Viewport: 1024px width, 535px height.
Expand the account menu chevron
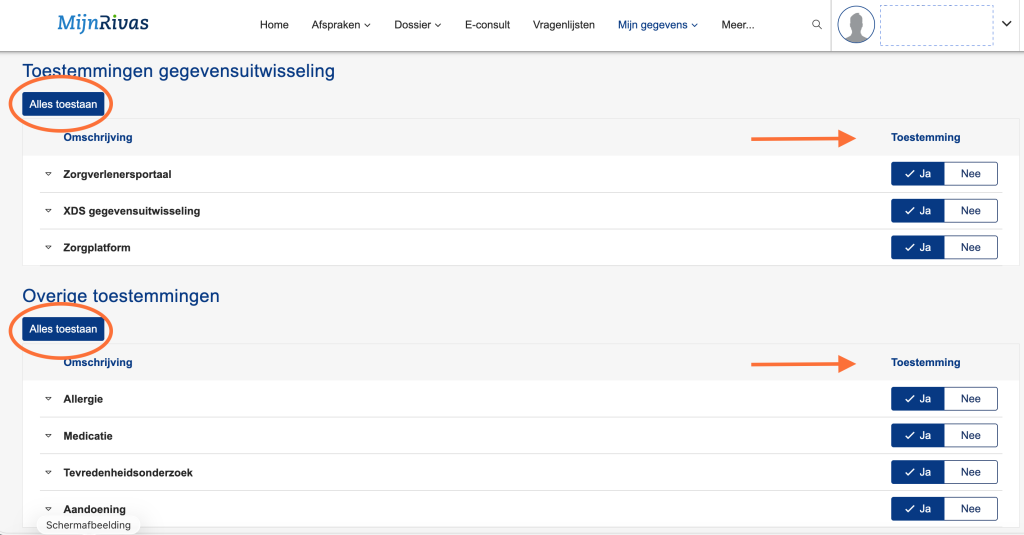coord(1006,25)
